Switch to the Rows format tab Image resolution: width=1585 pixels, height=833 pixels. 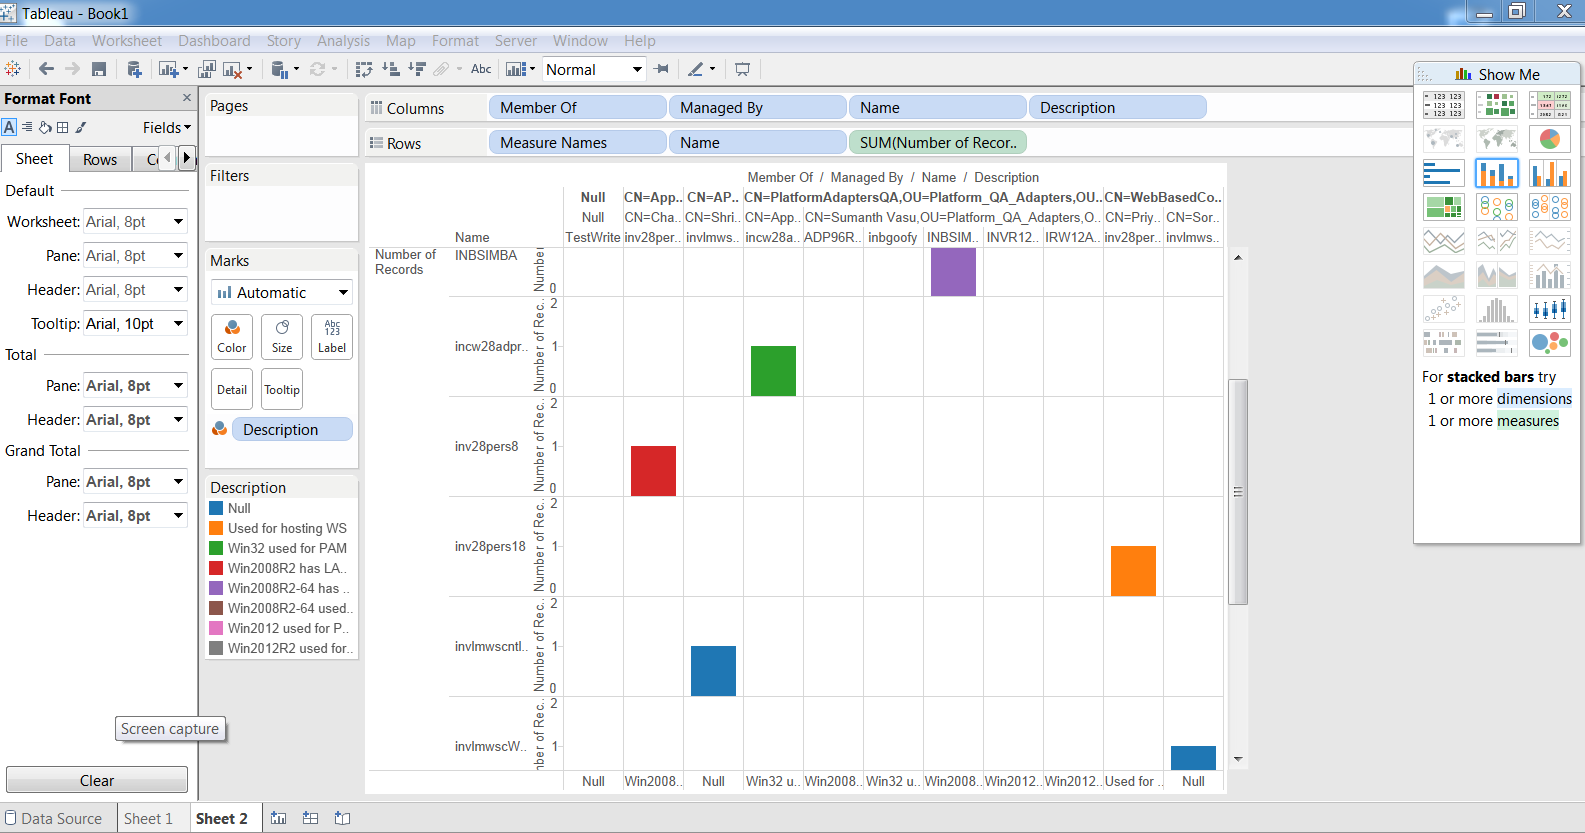tap(100, 159)
